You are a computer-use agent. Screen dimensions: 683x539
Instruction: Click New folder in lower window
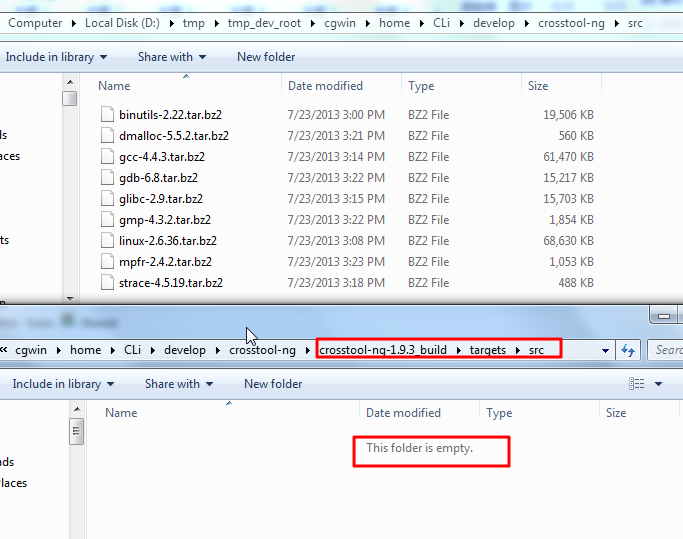273,384
